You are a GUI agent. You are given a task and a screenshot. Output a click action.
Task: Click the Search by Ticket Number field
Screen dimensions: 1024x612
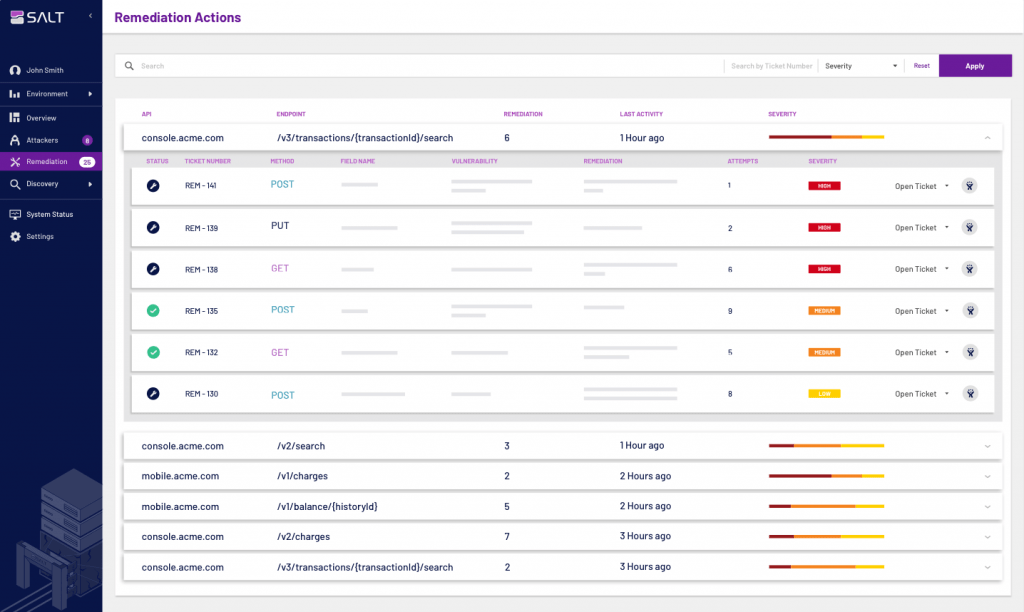(771, 66)
